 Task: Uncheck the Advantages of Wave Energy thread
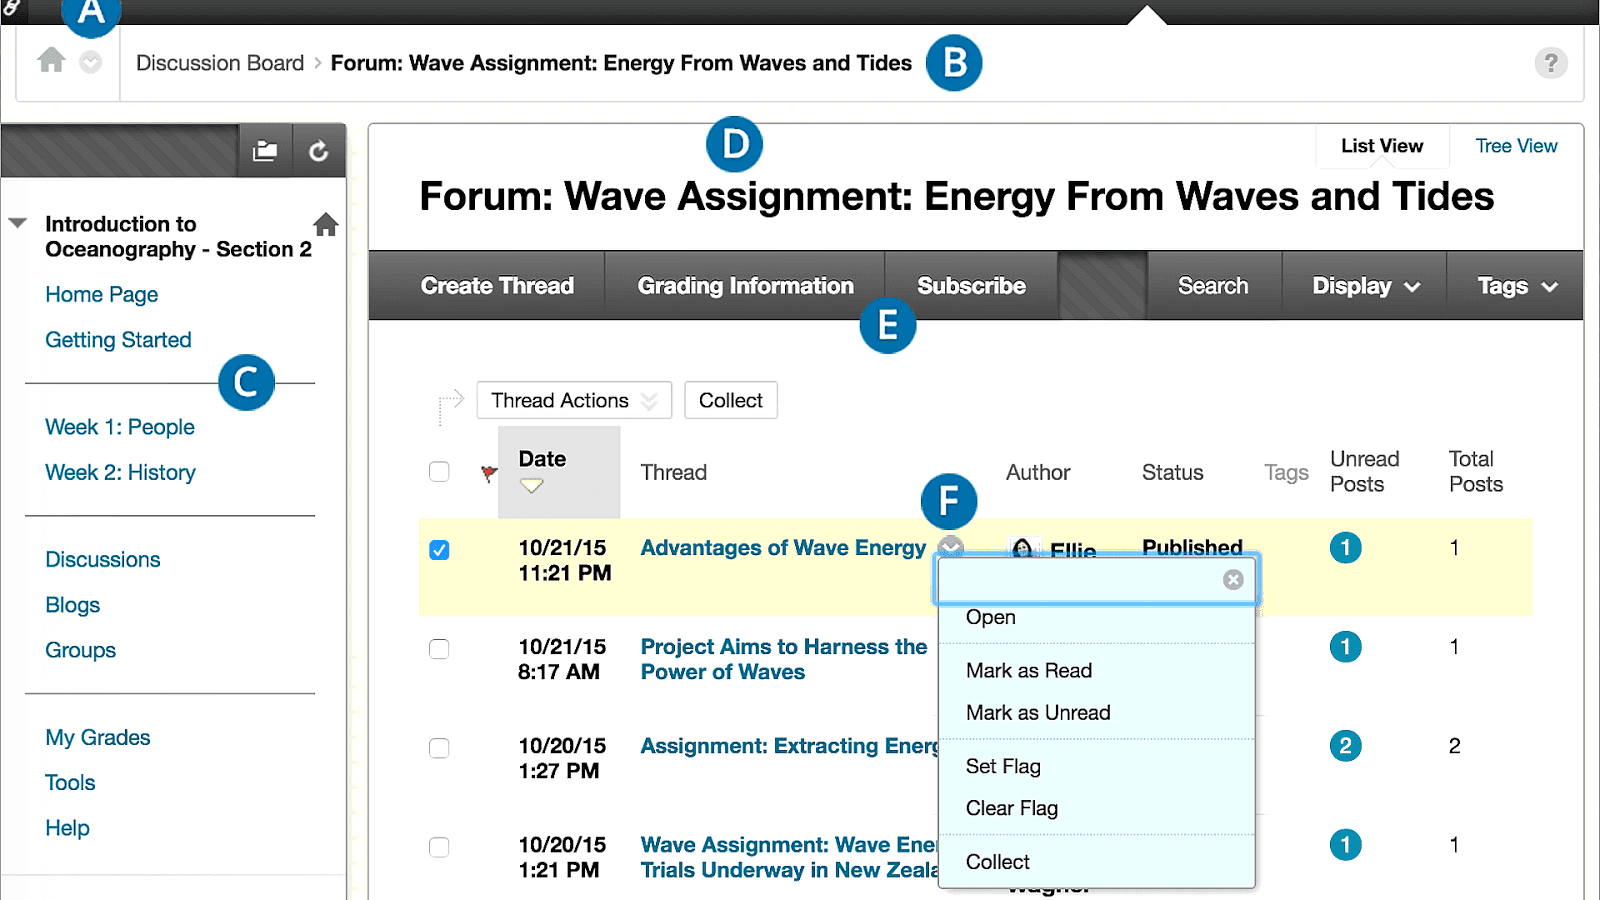click(439, 549)
